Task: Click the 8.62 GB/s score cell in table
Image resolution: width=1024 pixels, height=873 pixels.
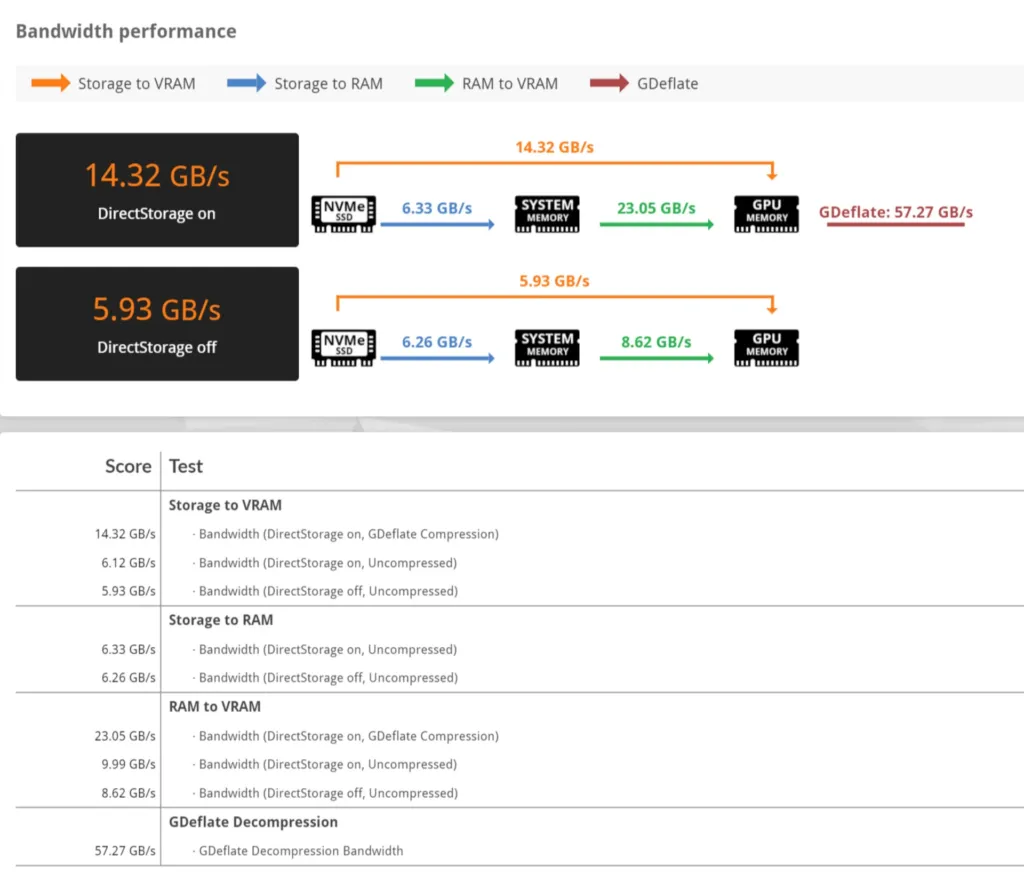Action: [x=128, y=793]
